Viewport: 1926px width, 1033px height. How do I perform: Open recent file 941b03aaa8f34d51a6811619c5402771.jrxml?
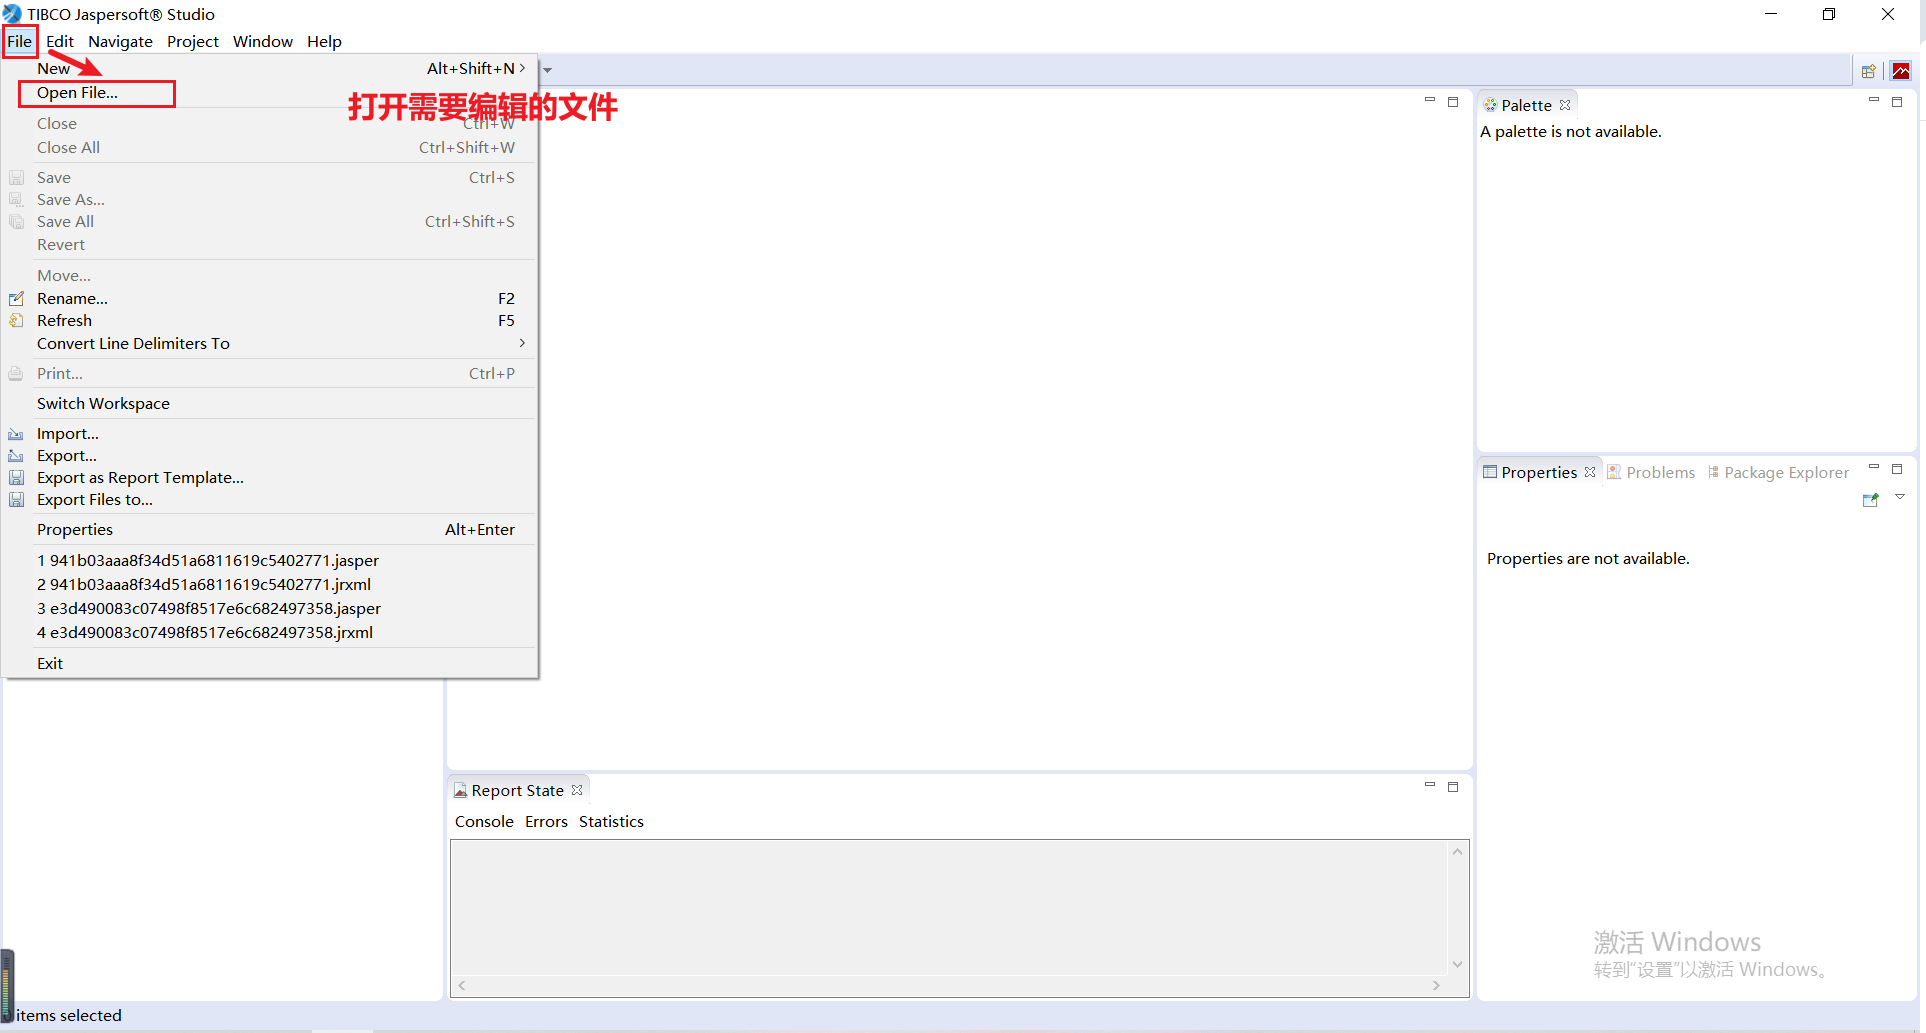270,584
